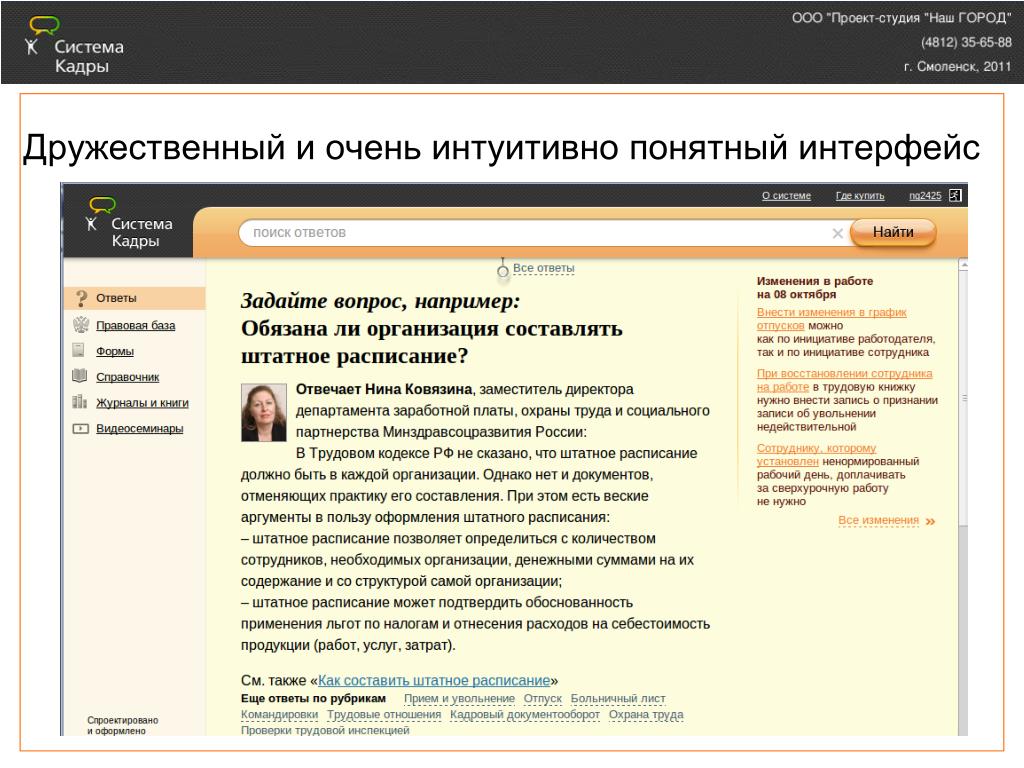
Task: Open the Формы section
Action: [114, 351]
